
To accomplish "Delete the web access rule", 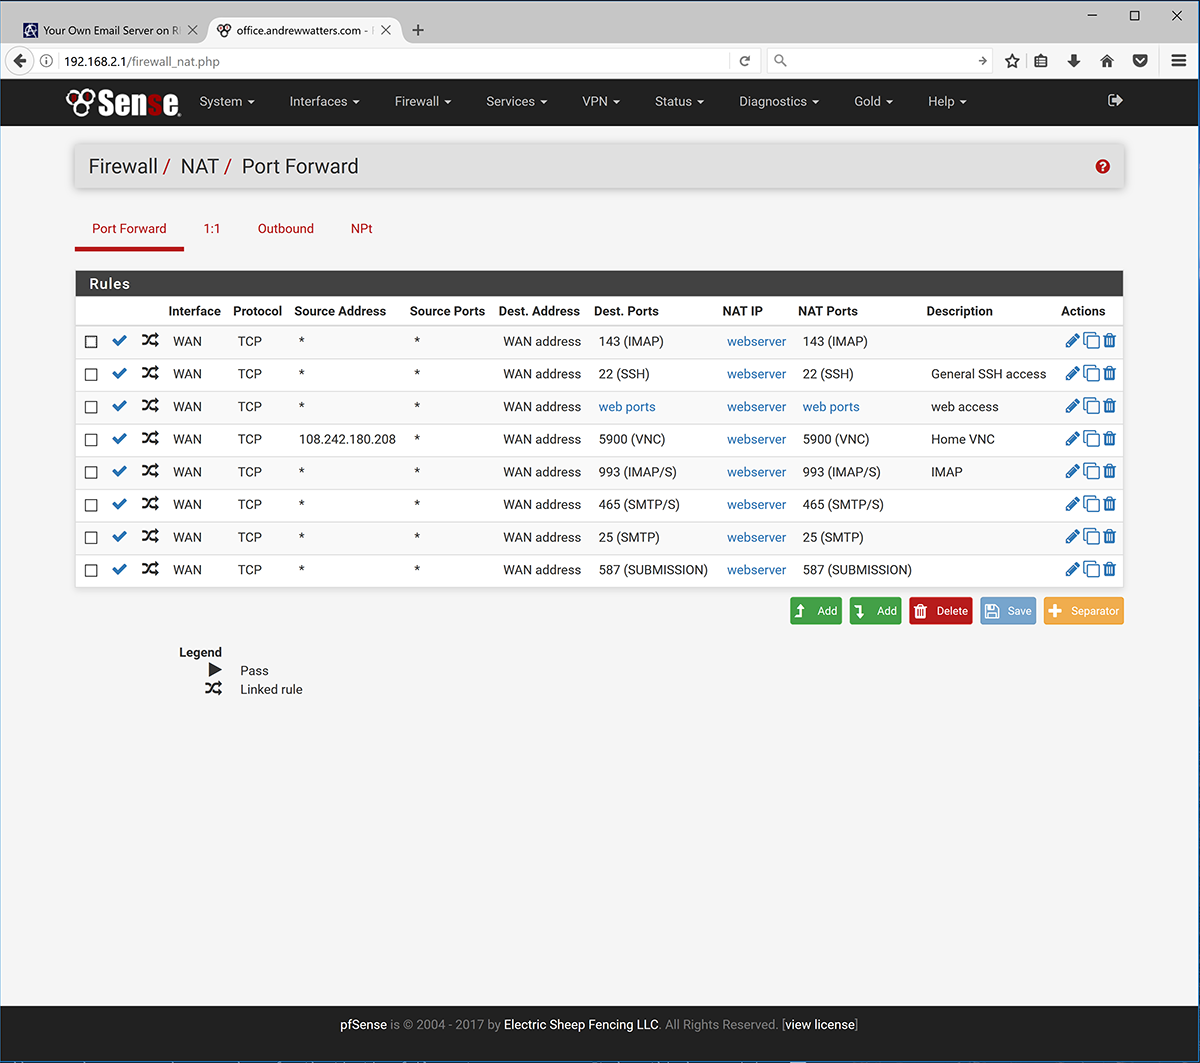I will click(1110, 406).
